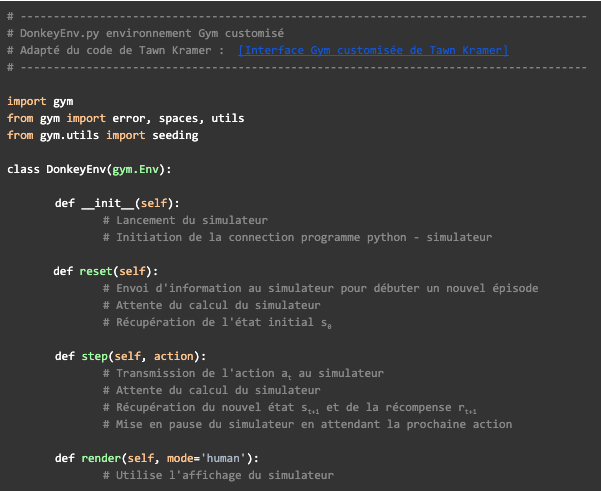
Task: Click the 'from gym import error, spaces, utils' line
Action: pyautogui.click(x=125, y=118)
